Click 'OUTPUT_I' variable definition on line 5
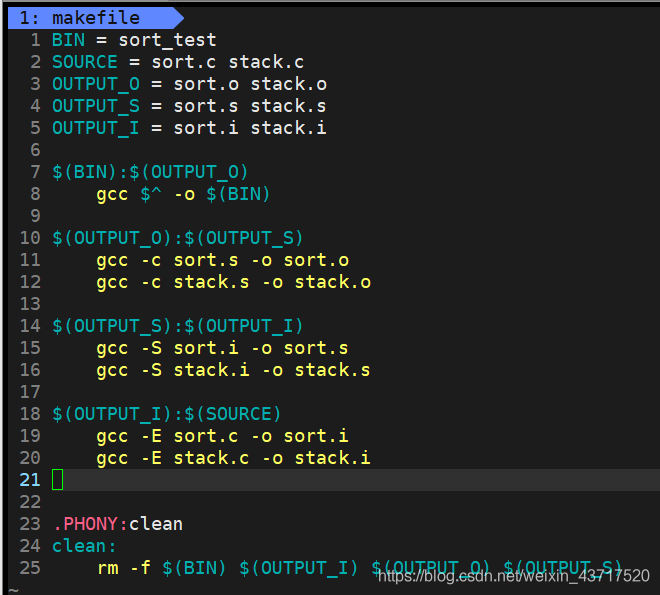Image resolution: width=660 pixels, height=595 pixels. click(96, 128)
